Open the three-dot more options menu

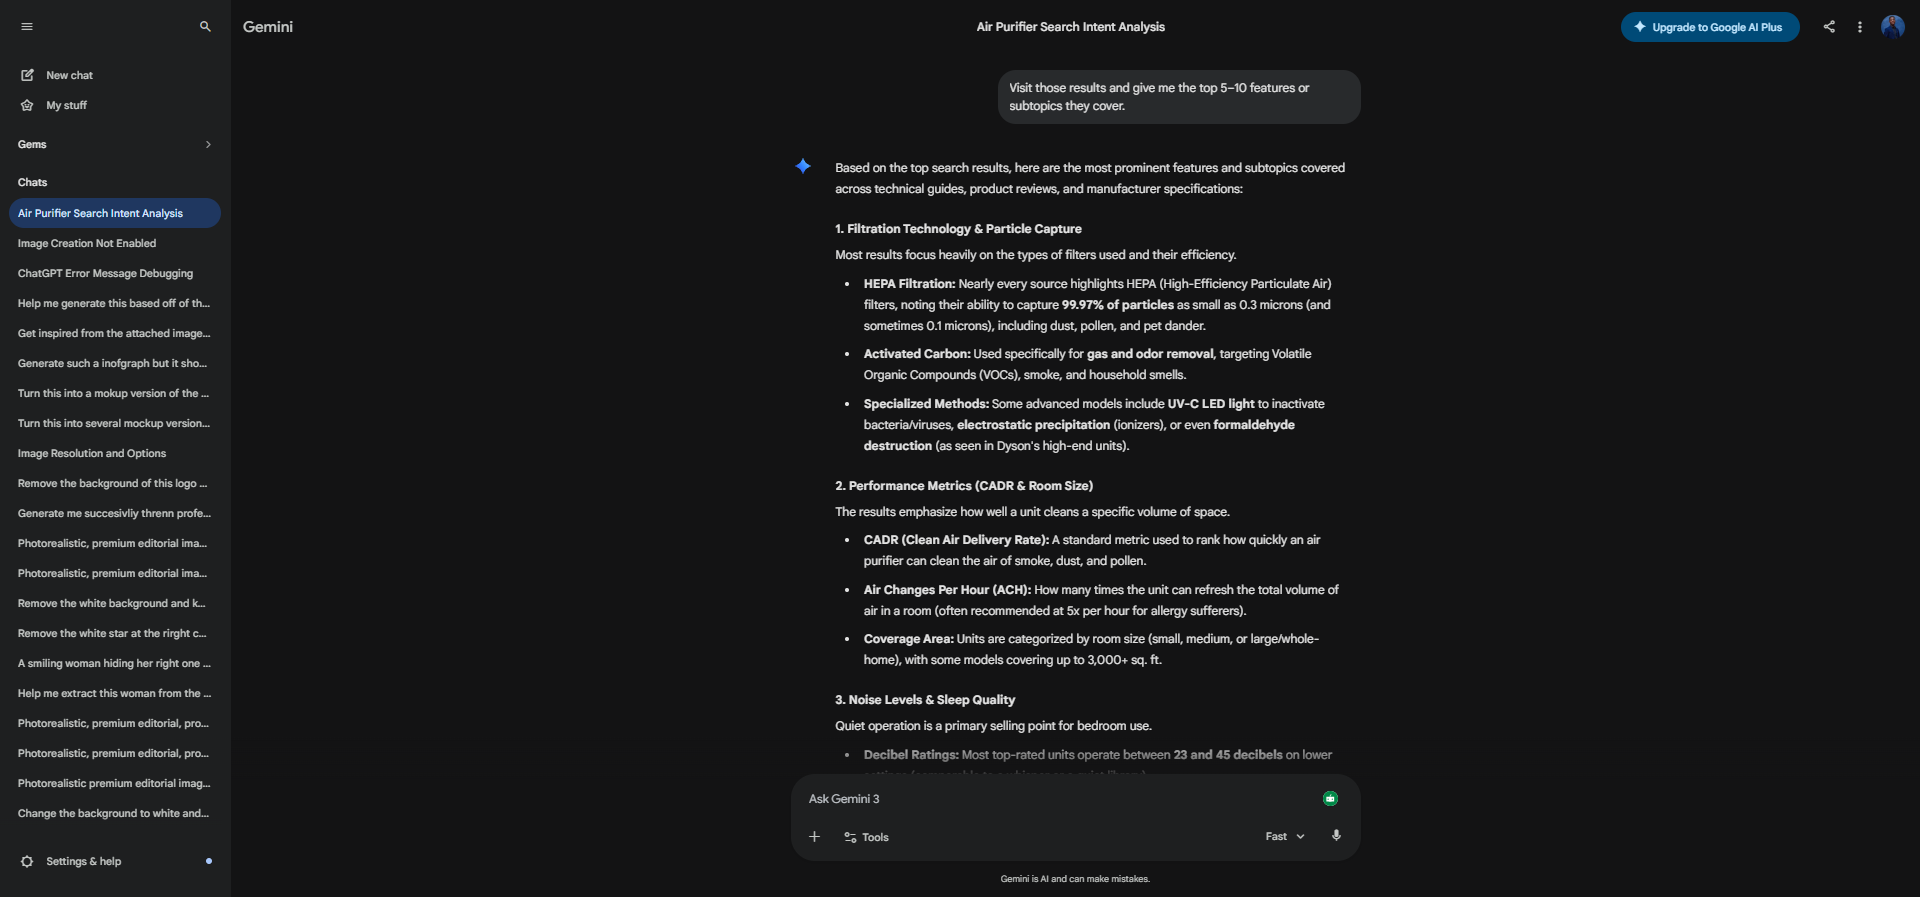(x=1860, y=27)
